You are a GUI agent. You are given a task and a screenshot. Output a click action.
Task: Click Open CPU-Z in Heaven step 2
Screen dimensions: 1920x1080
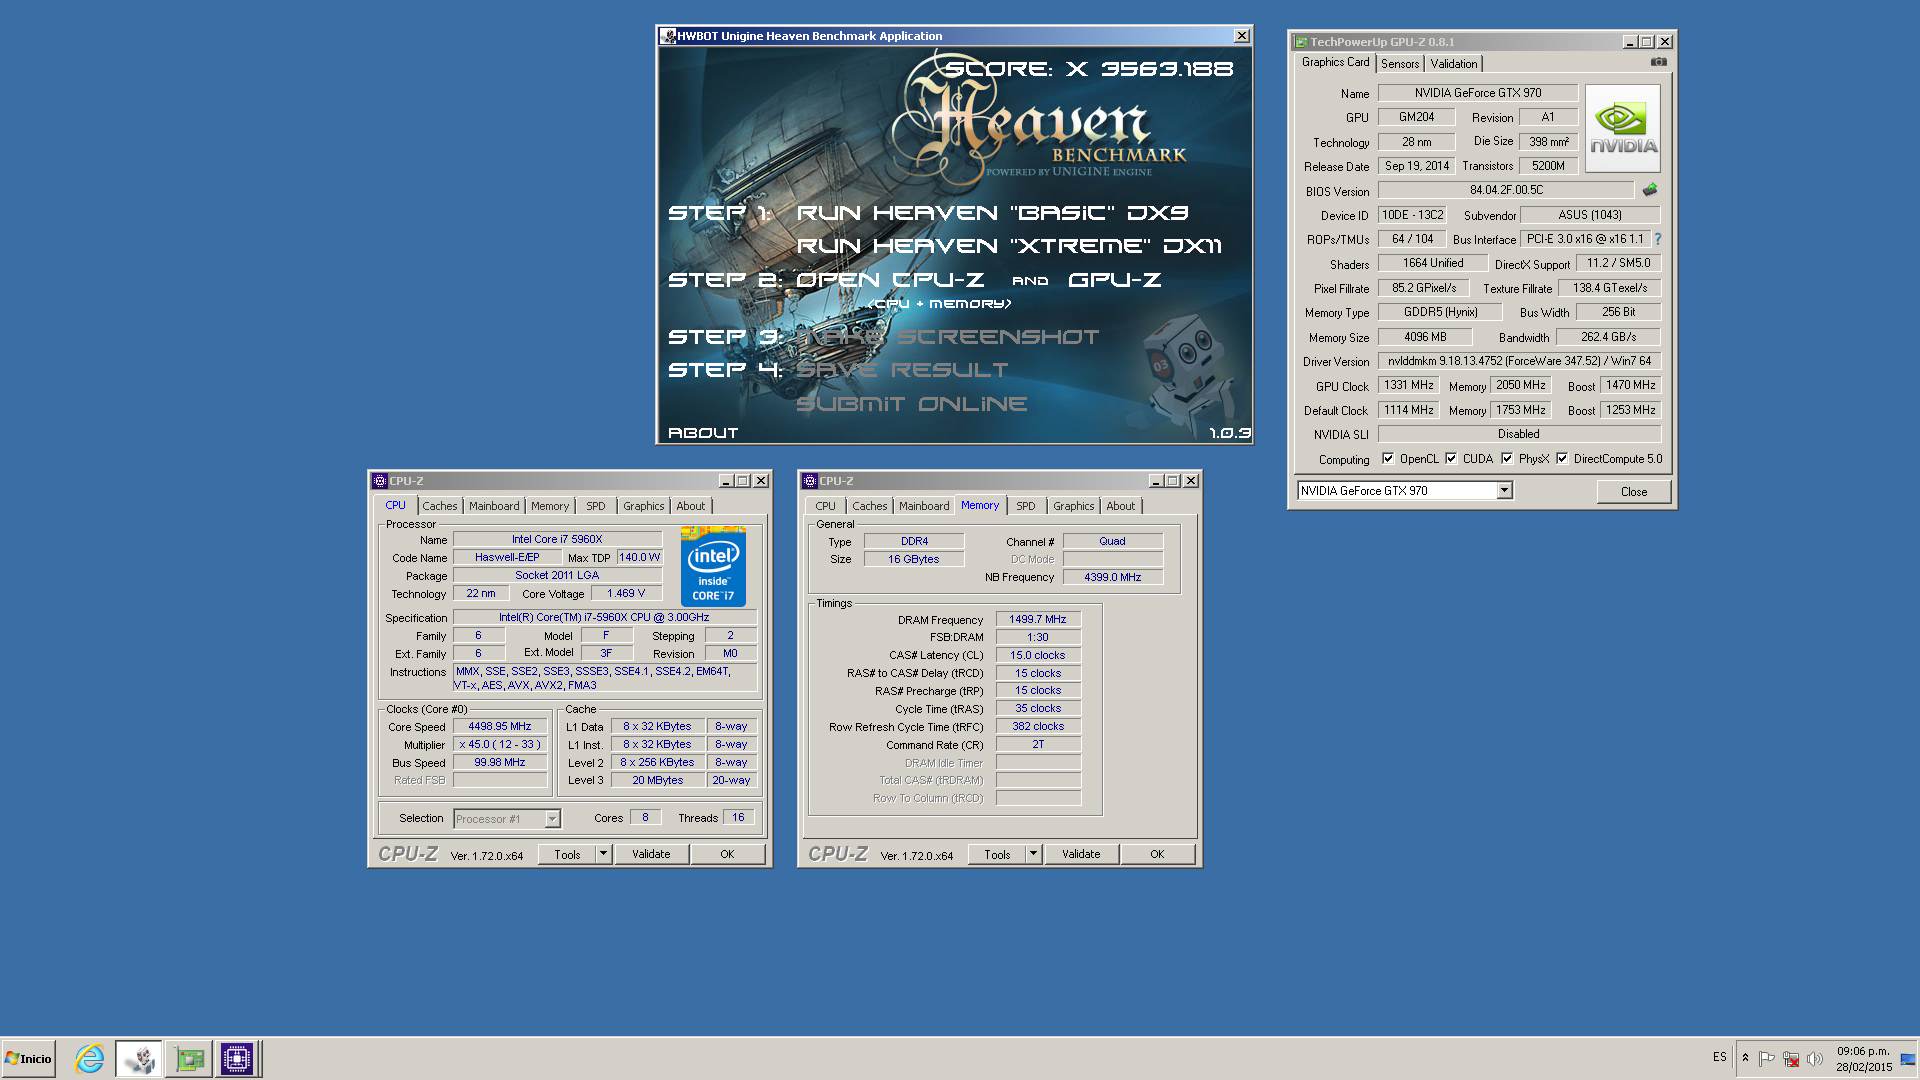(x=889, y=280)
